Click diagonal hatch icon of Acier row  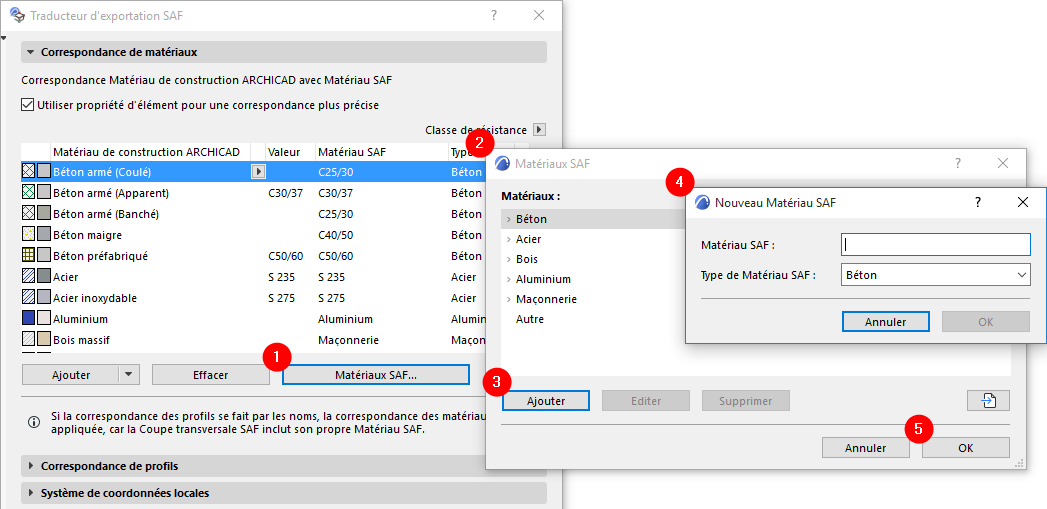tap(29, 277)
